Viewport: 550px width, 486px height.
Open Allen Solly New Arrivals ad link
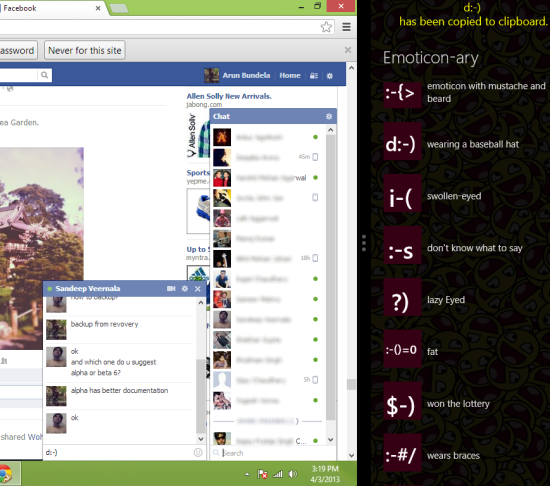point(229,96)
